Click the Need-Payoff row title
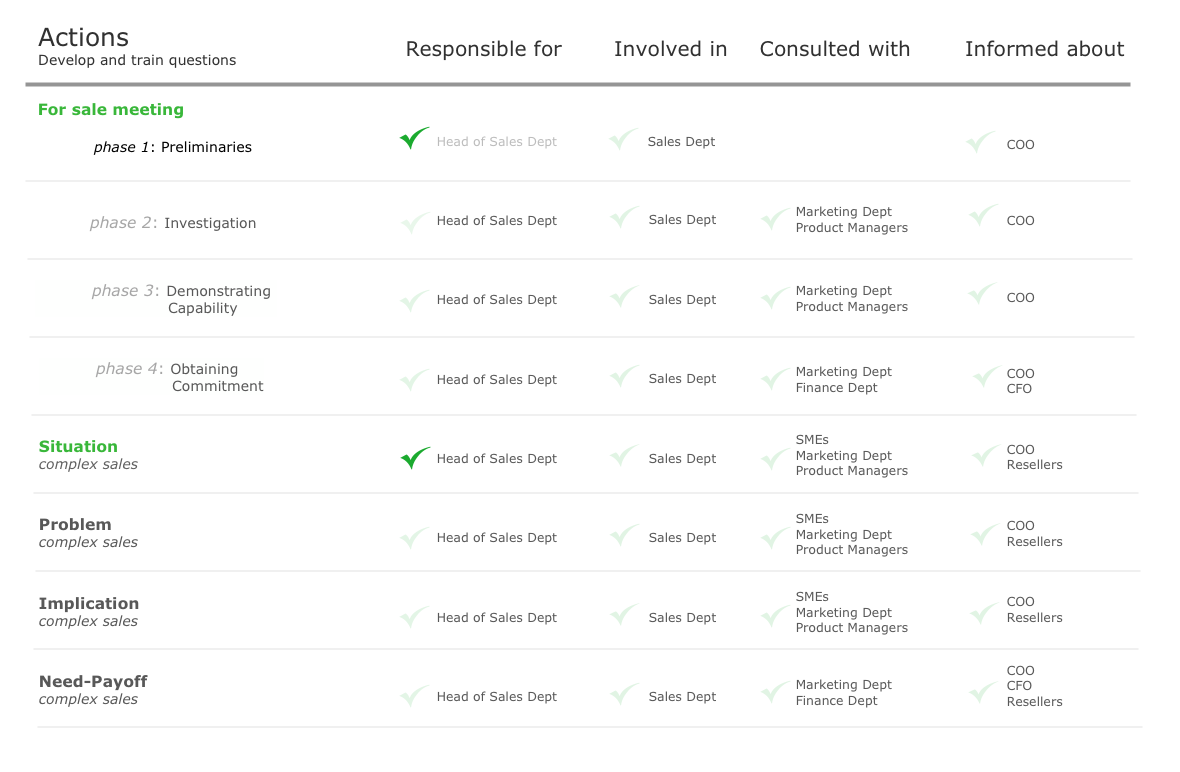The image size is (1180, 772). click(x=93, y=682)
